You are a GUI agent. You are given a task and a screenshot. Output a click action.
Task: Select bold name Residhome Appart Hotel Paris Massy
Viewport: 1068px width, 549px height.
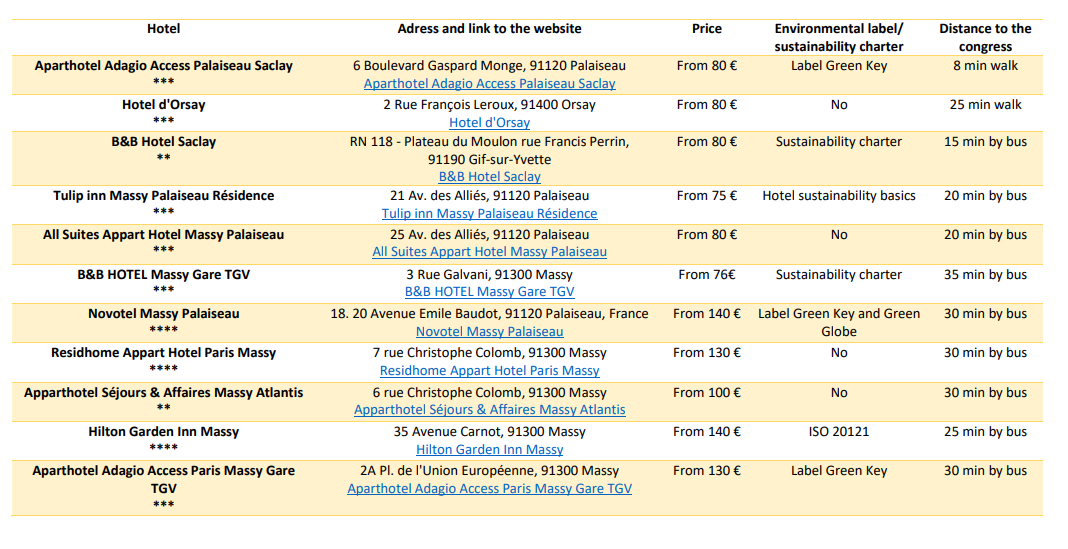point(163,353)
